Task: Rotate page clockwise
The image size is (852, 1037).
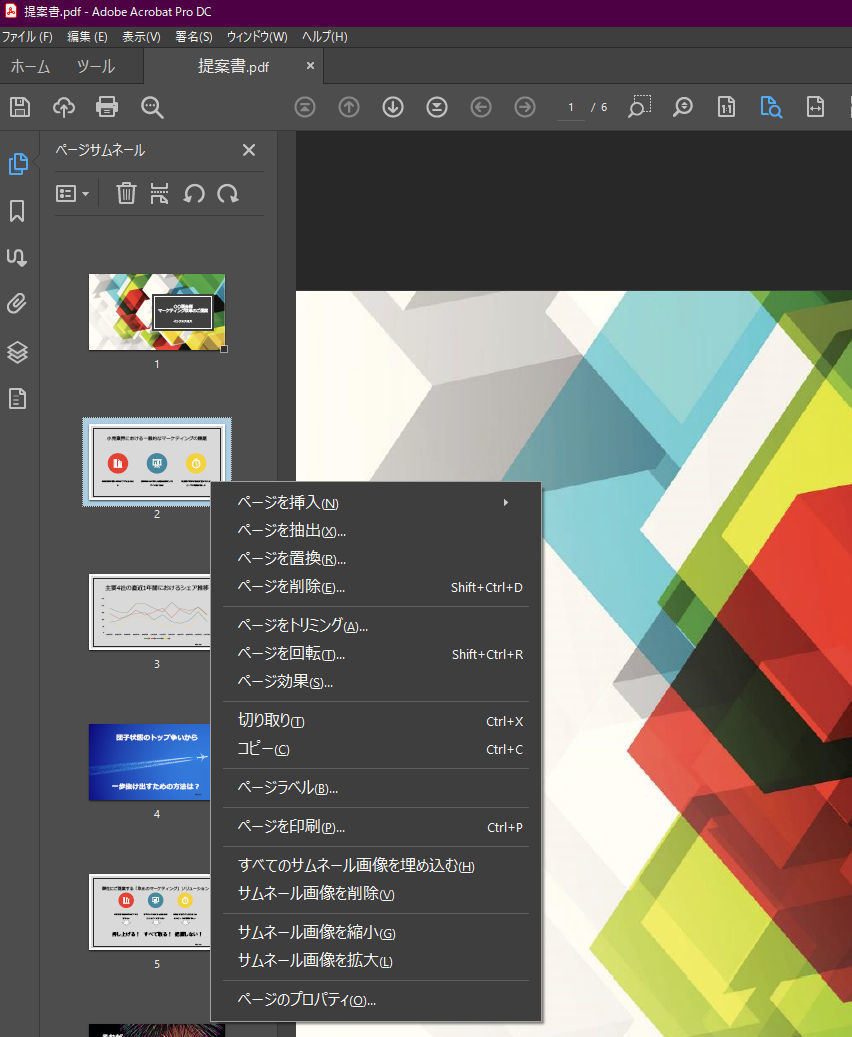Action: pos(228,194)
